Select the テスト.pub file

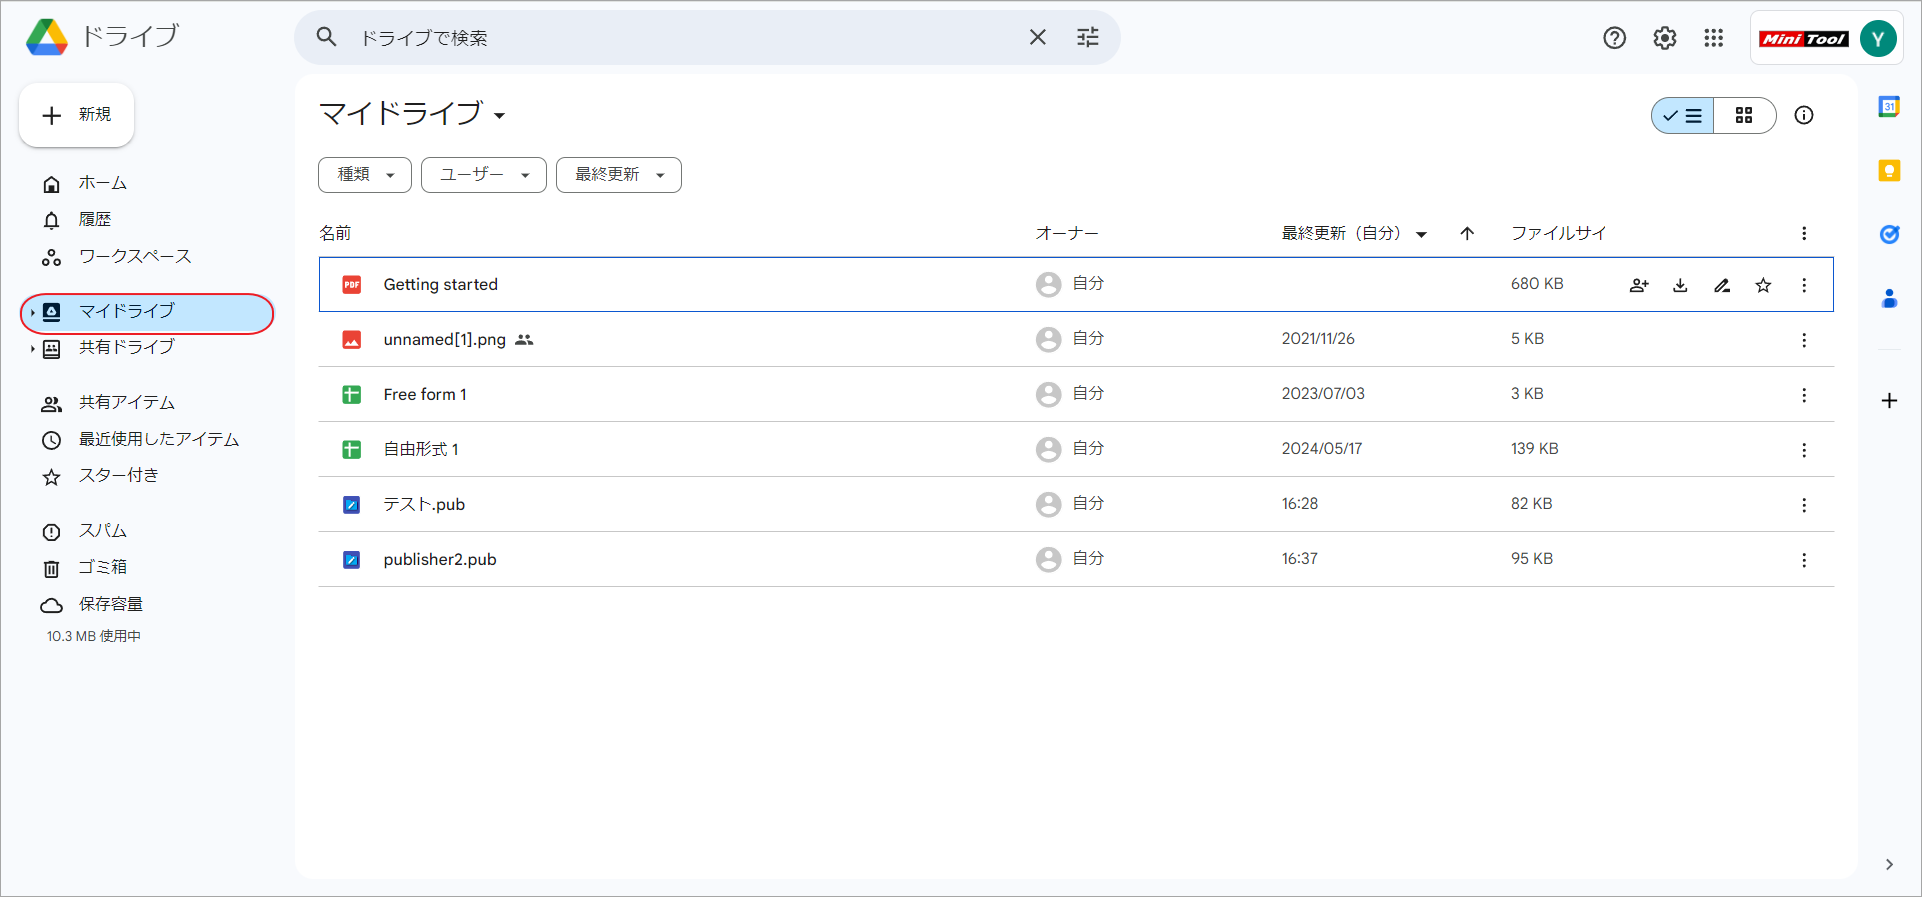click(1076, 505)
